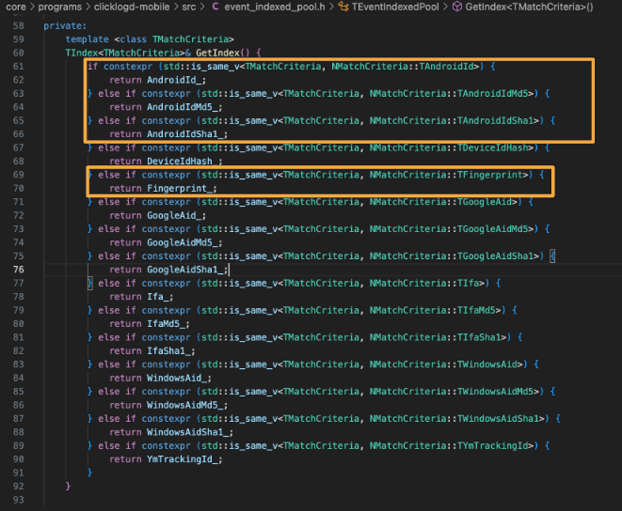Place cursor on return AndroidId_; line

coord(158,80)
